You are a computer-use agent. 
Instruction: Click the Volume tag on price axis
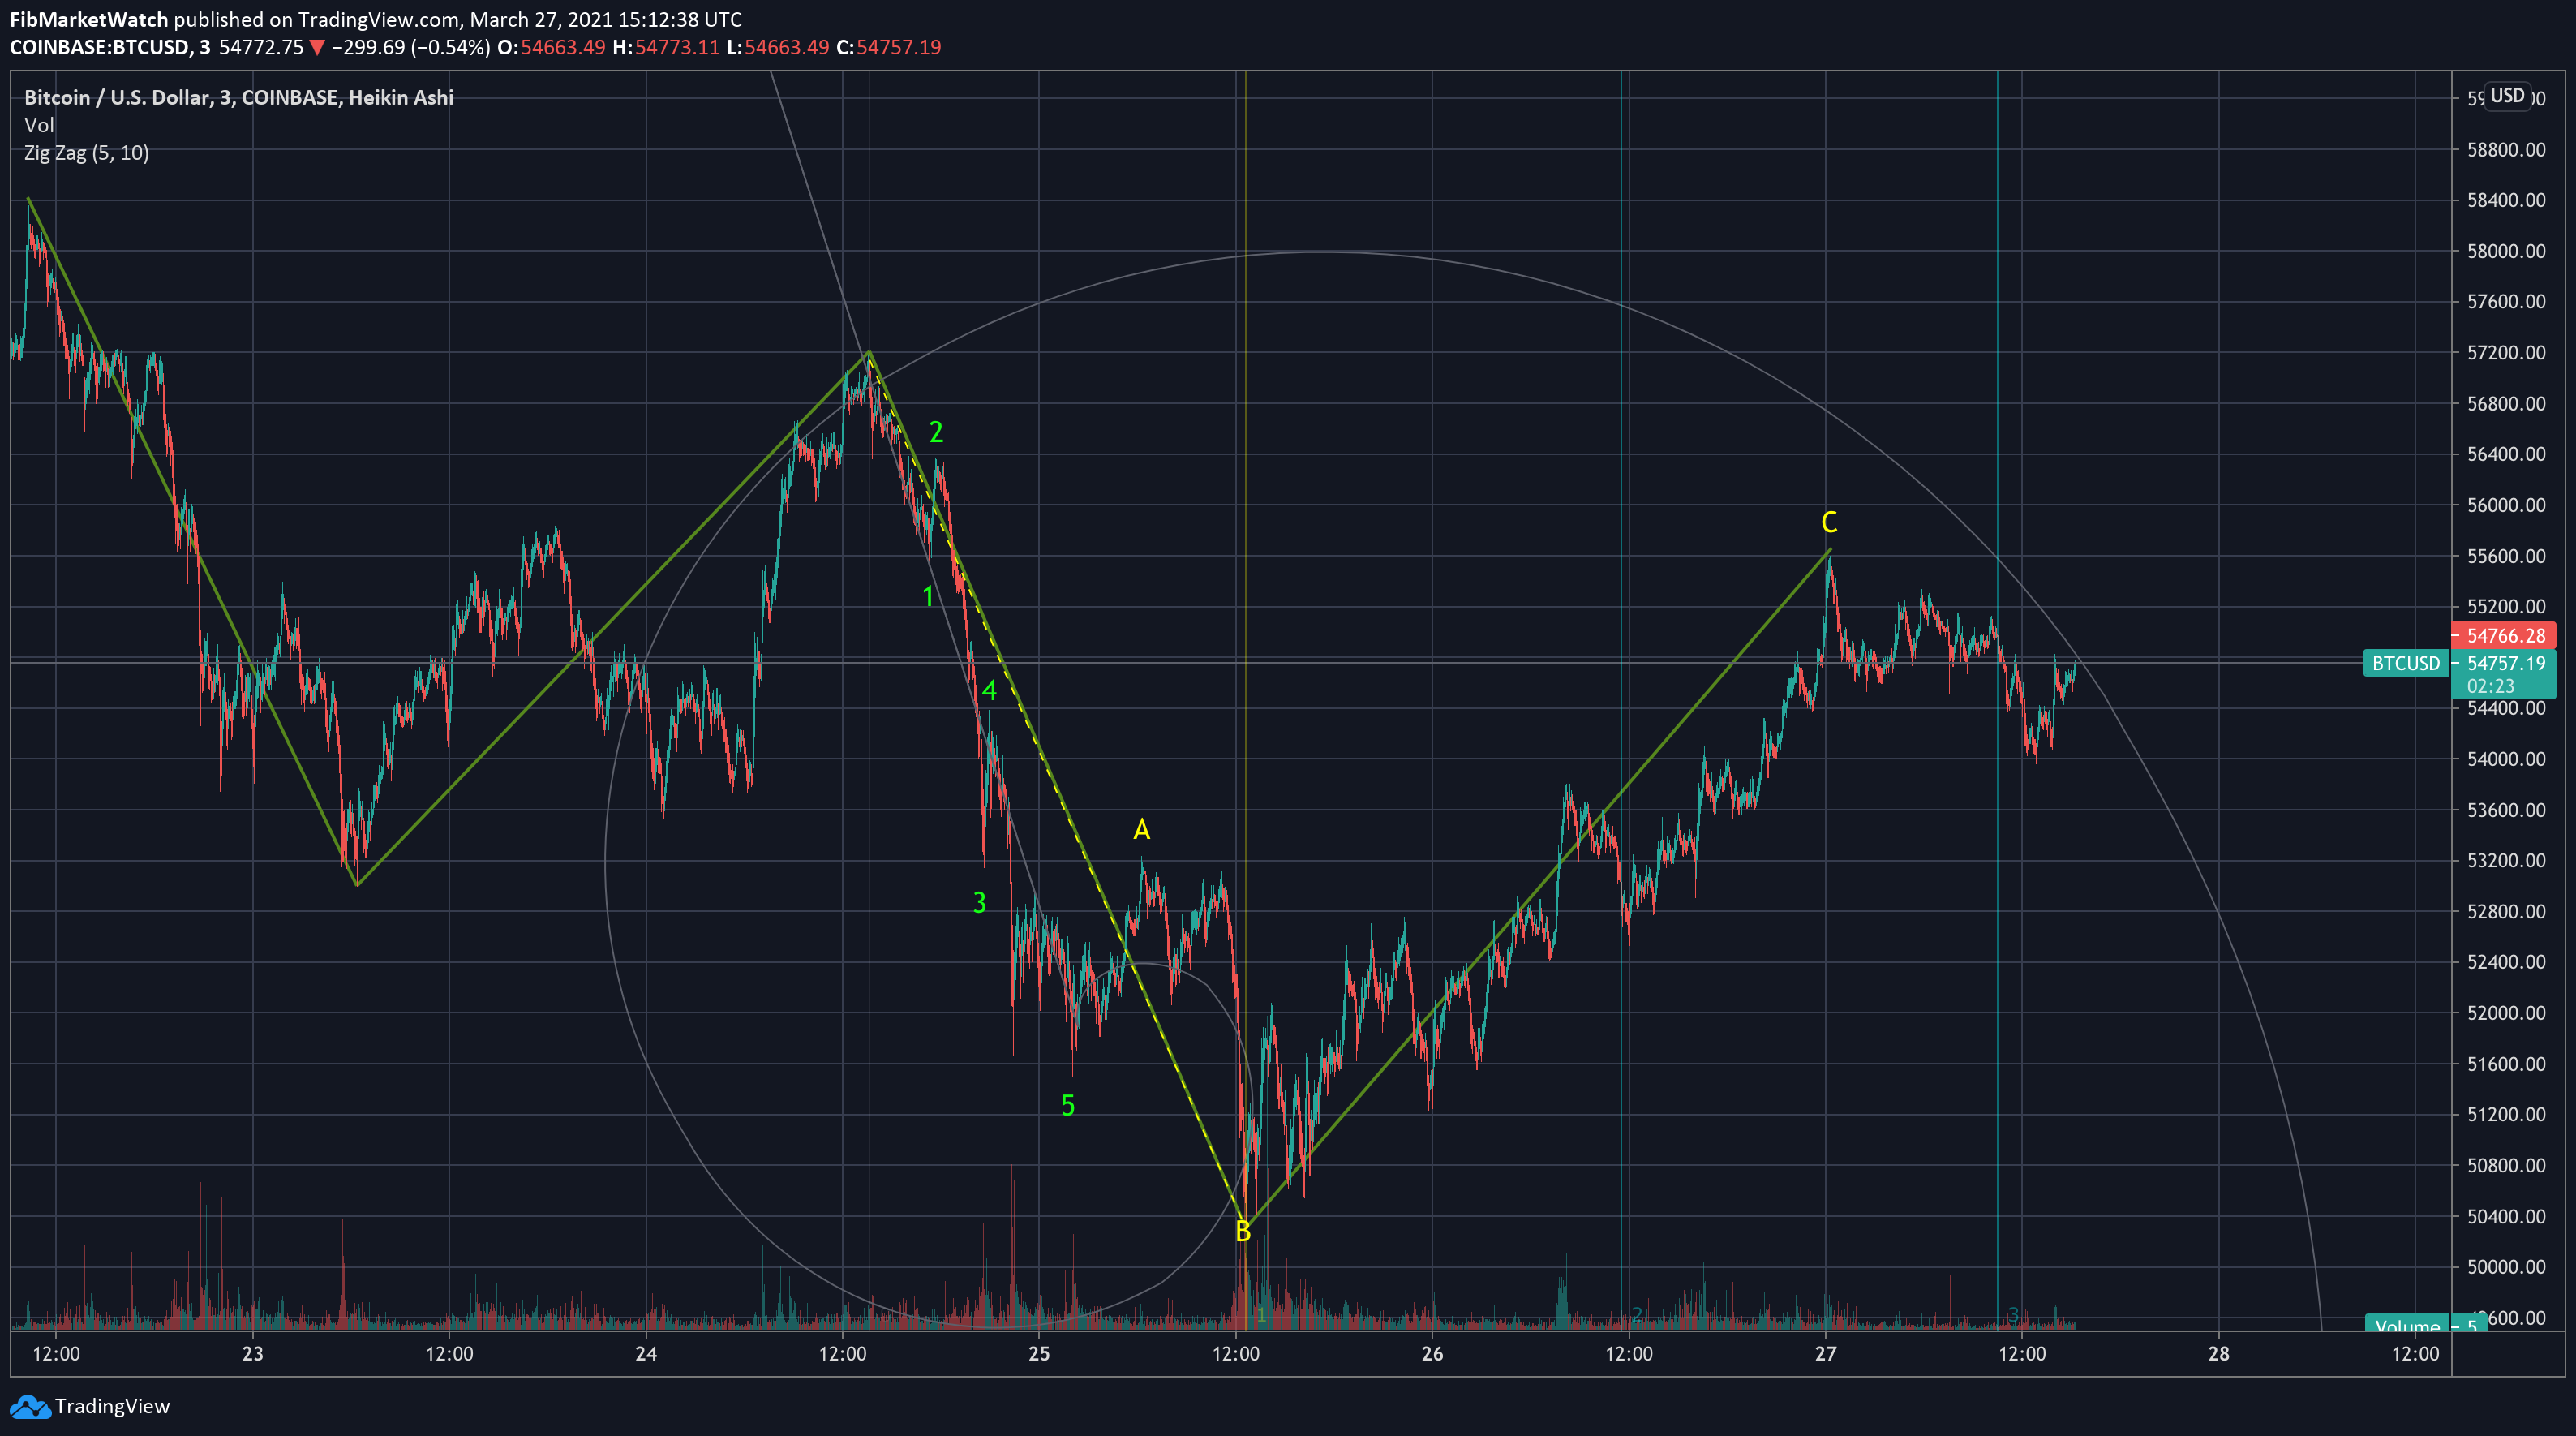click(2407, 1325)
